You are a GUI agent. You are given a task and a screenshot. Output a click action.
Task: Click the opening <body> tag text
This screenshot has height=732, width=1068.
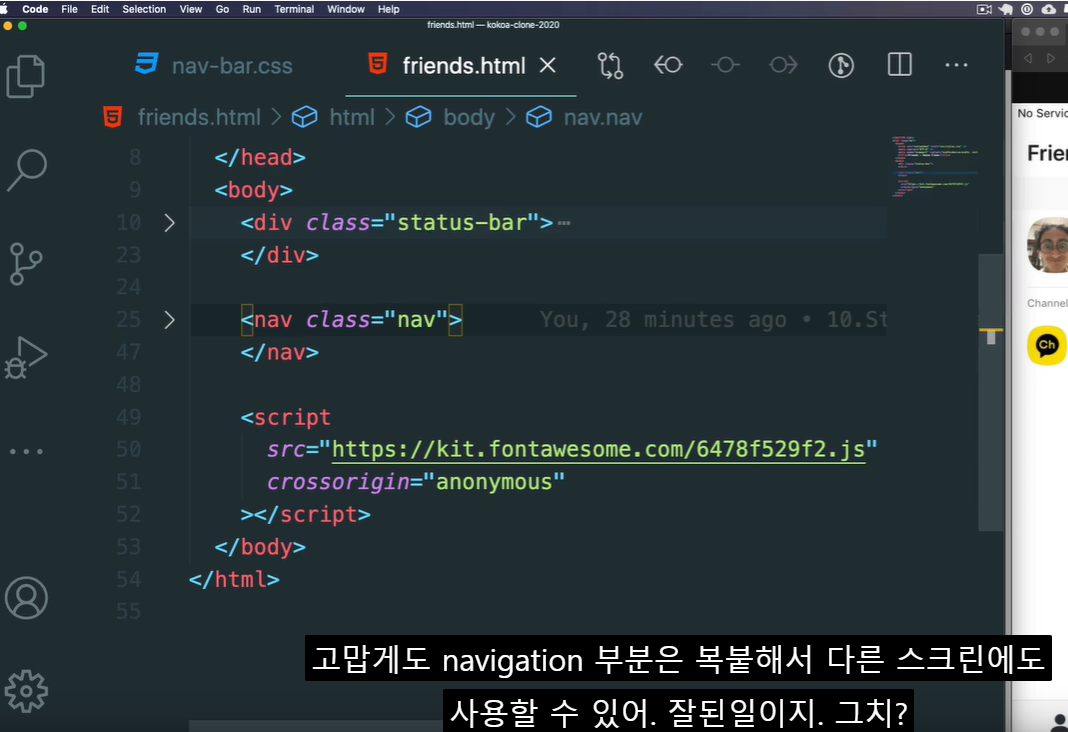(253, 190)
